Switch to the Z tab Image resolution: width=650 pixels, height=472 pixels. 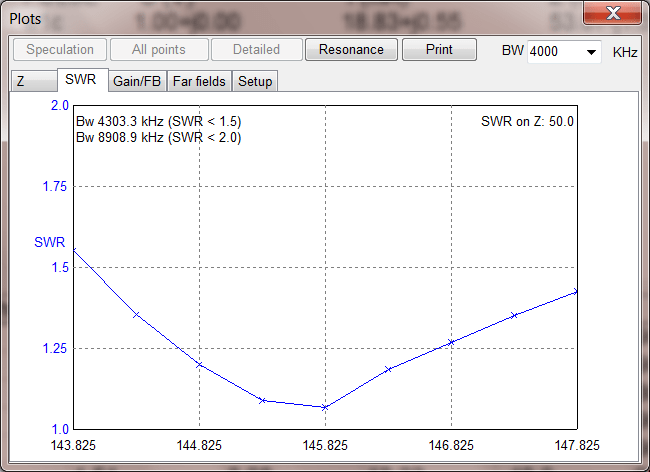(21, 81)
